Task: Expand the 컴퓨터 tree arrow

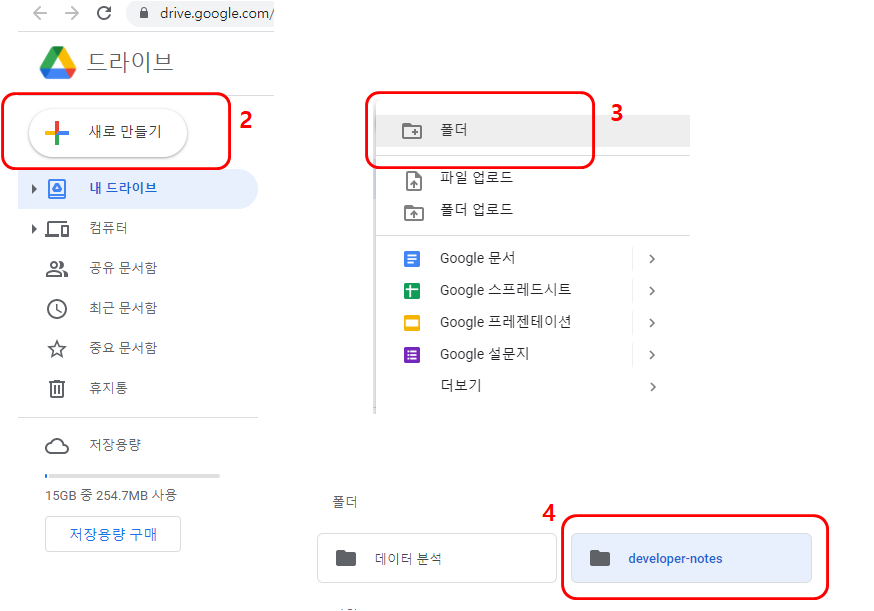Action: point(34,229)
